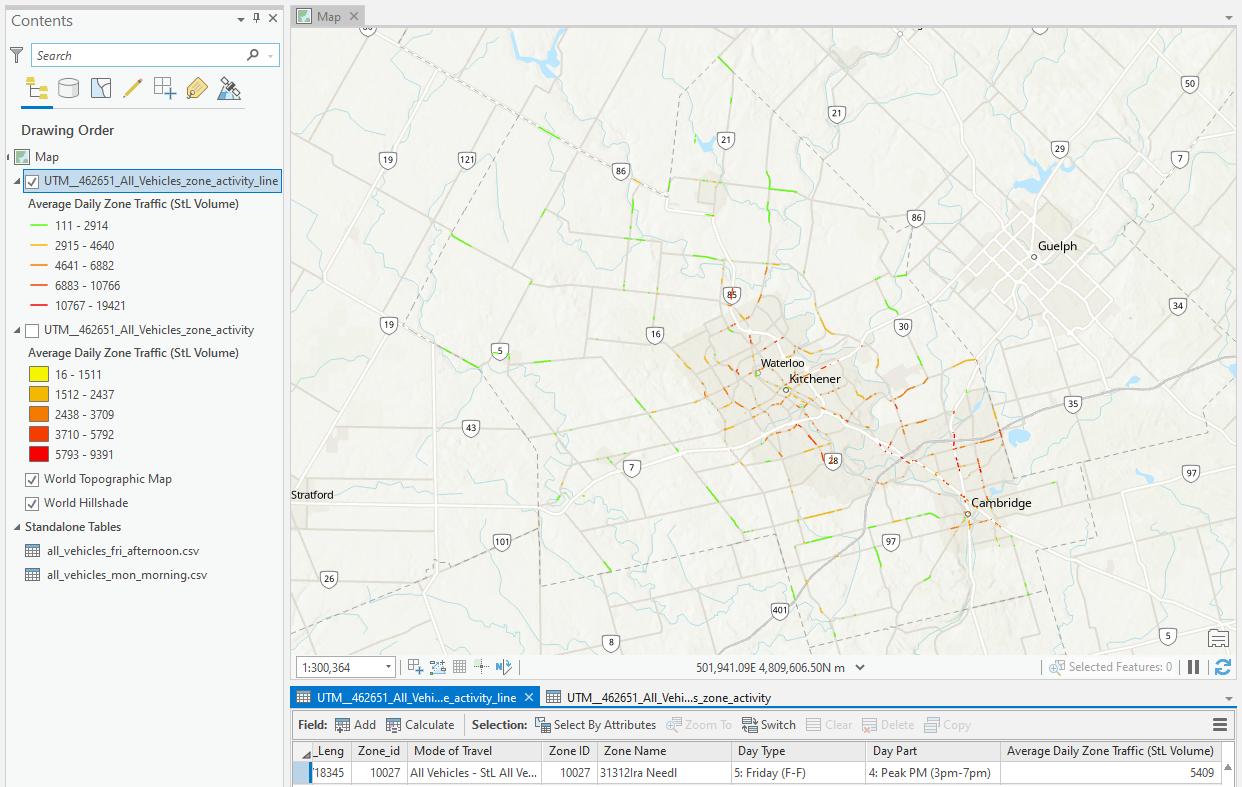The image size is (1242, 787).
Task: Uncheck the zone_activity_line layer checkbox
Action: click(32, 182)
